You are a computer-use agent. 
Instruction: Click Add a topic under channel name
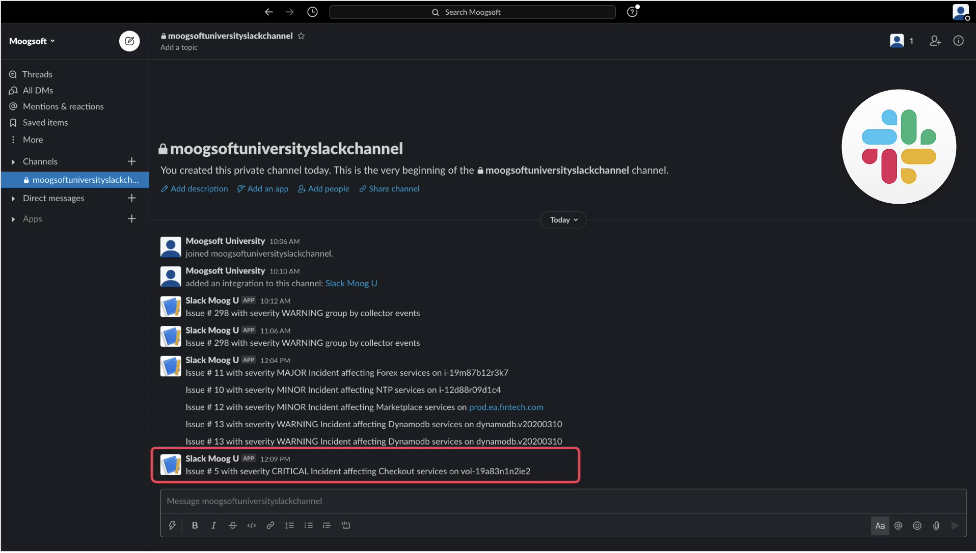(x=179, y=47)
